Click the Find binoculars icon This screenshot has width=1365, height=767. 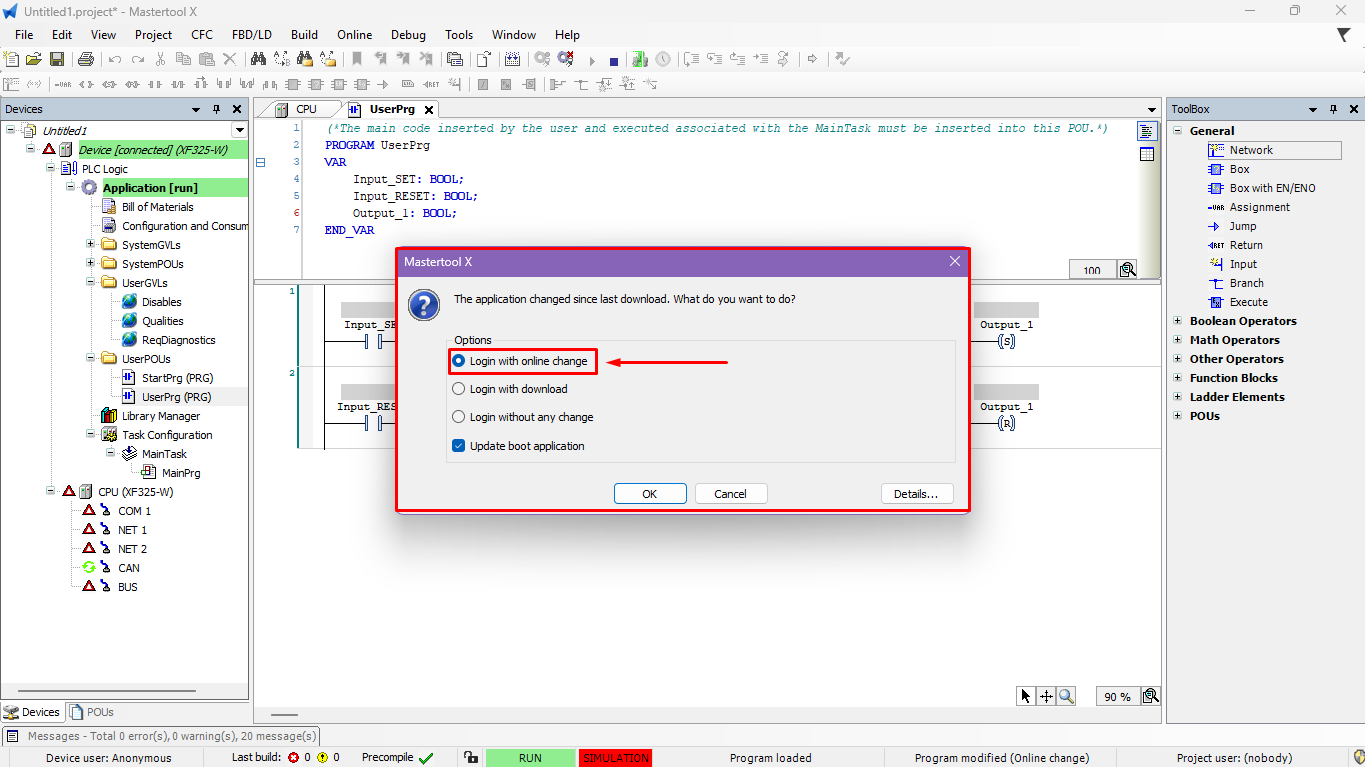258,60
